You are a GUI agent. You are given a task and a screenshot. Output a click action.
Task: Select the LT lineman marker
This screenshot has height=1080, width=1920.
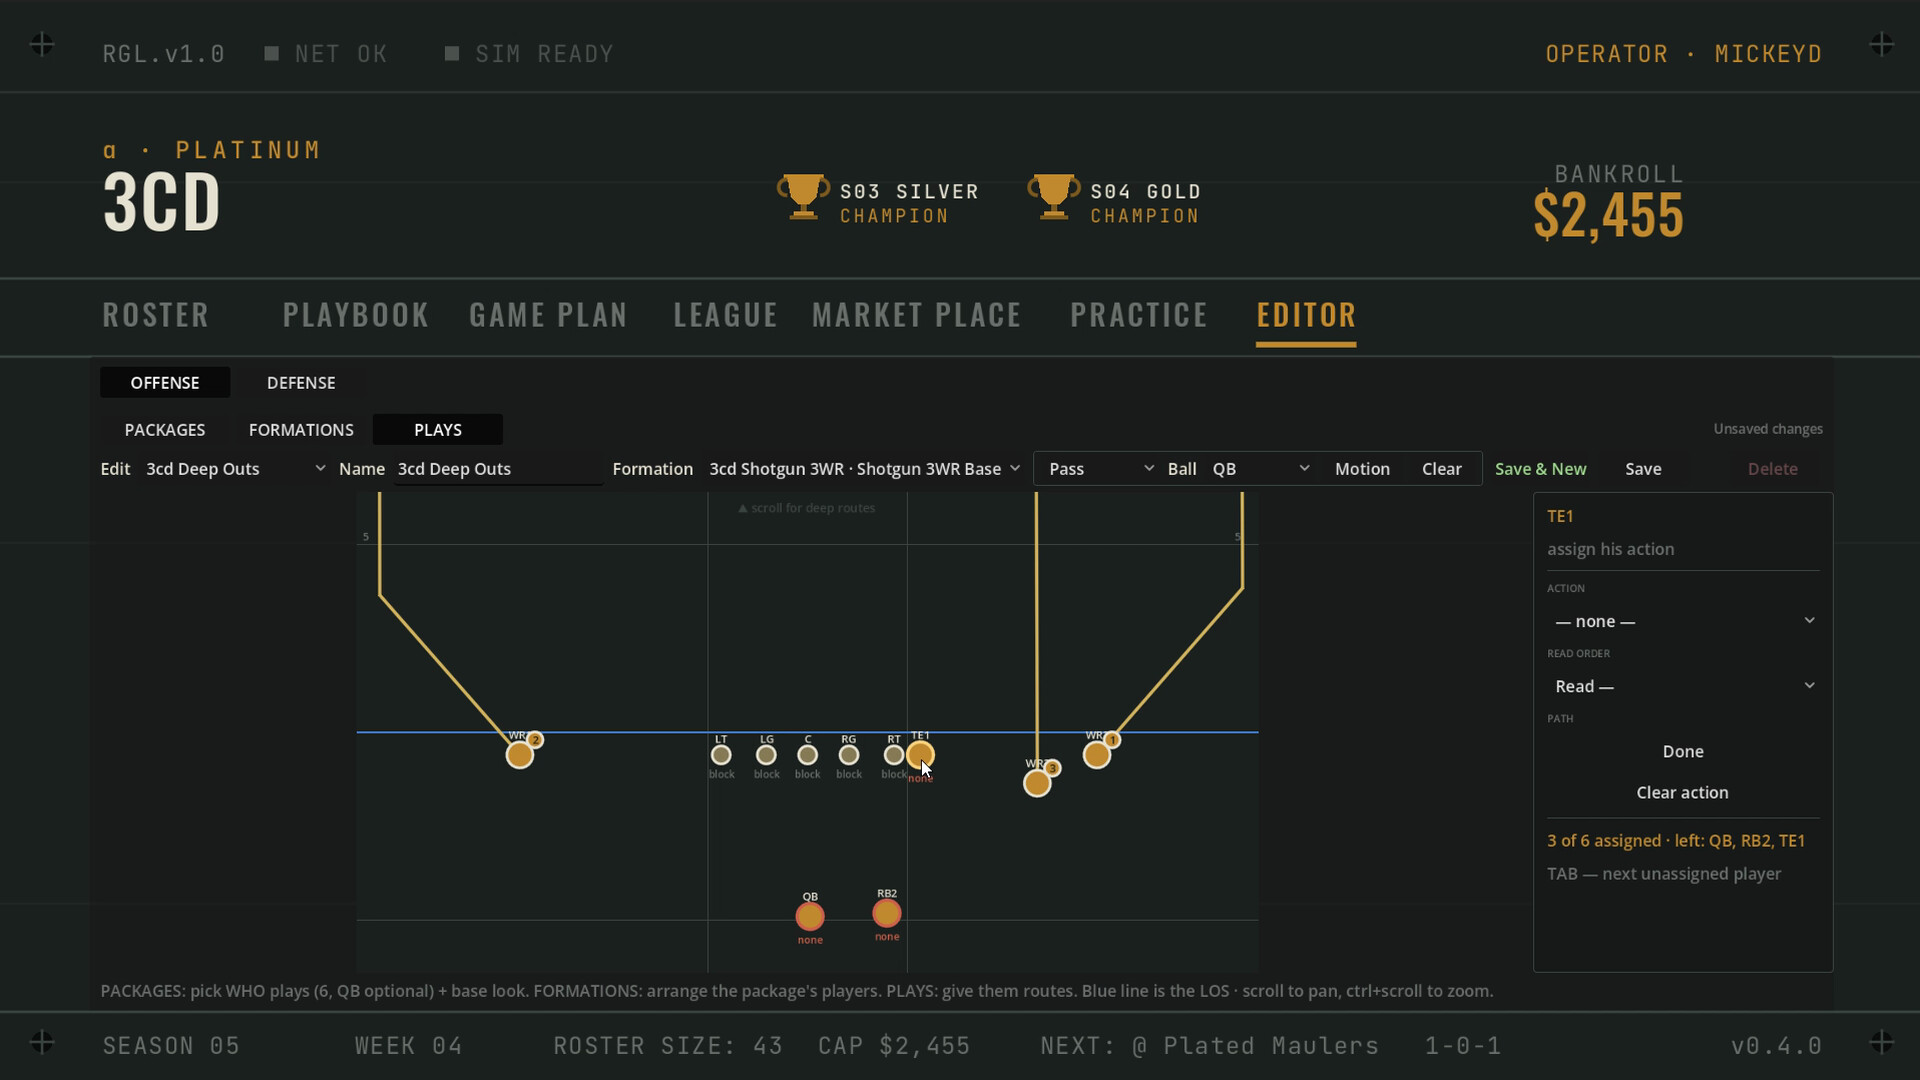[x=721, y=755]
